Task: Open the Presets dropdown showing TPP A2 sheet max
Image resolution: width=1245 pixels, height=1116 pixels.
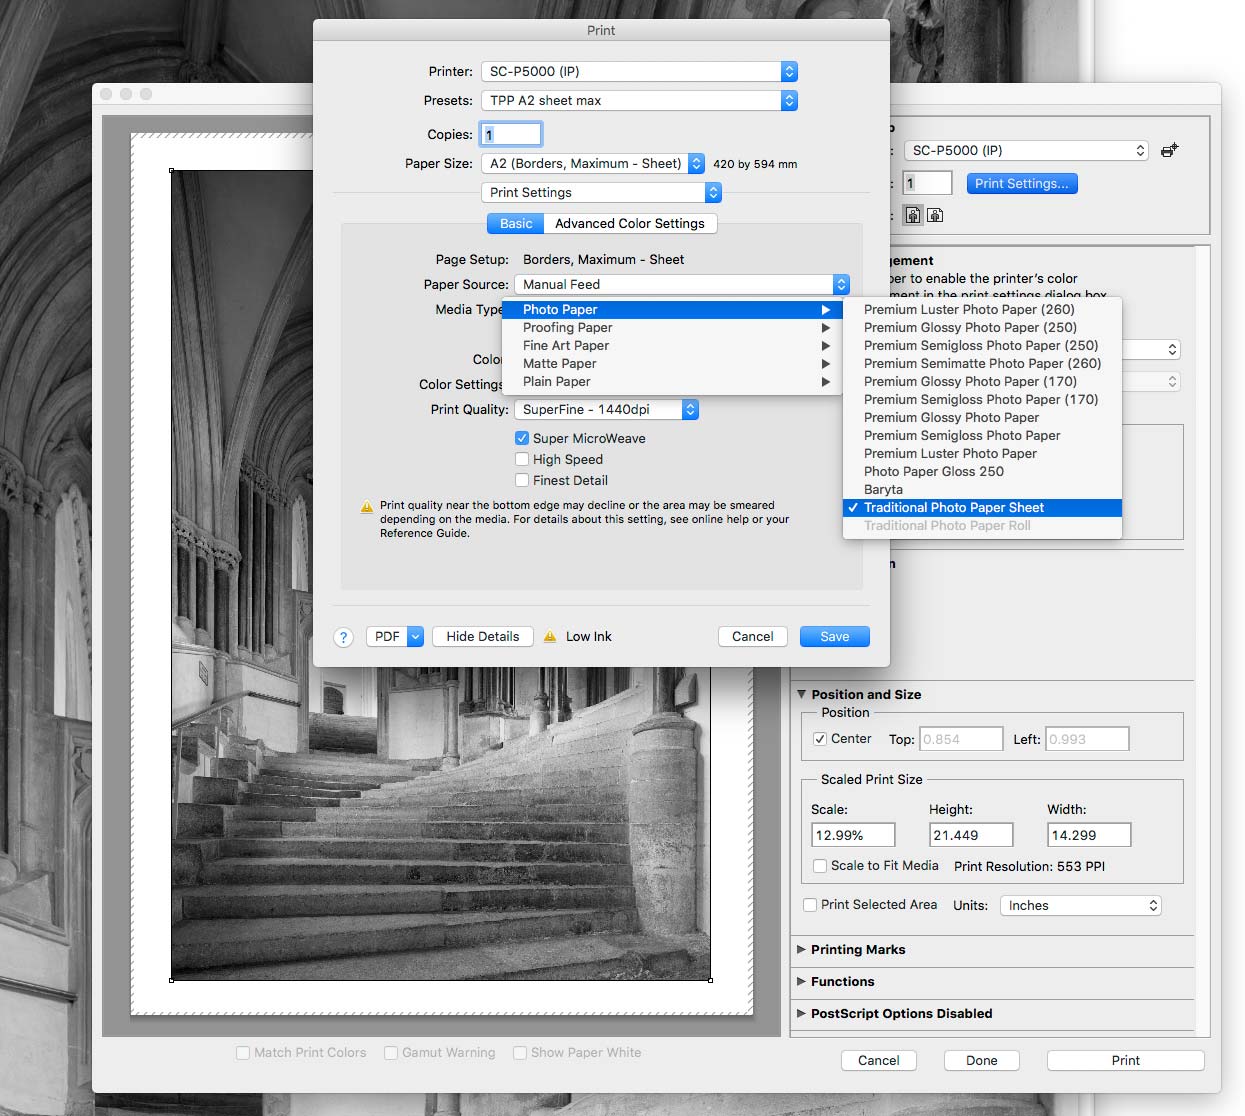Action: [639, 101]
